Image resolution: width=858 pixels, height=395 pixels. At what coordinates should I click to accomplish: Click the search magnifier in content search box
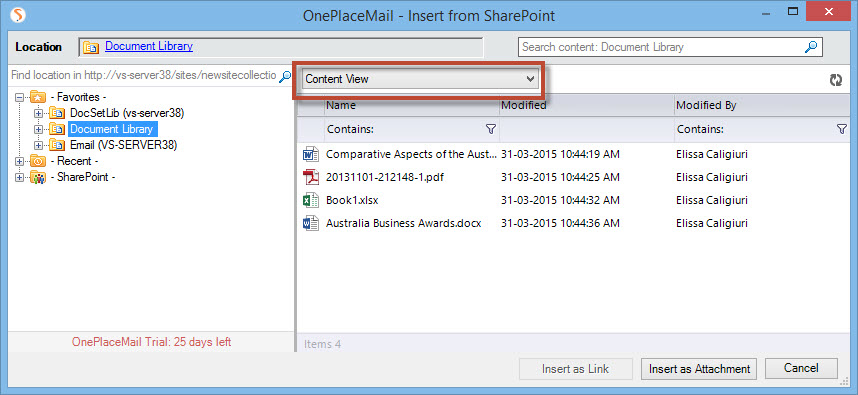pos(811,47)
